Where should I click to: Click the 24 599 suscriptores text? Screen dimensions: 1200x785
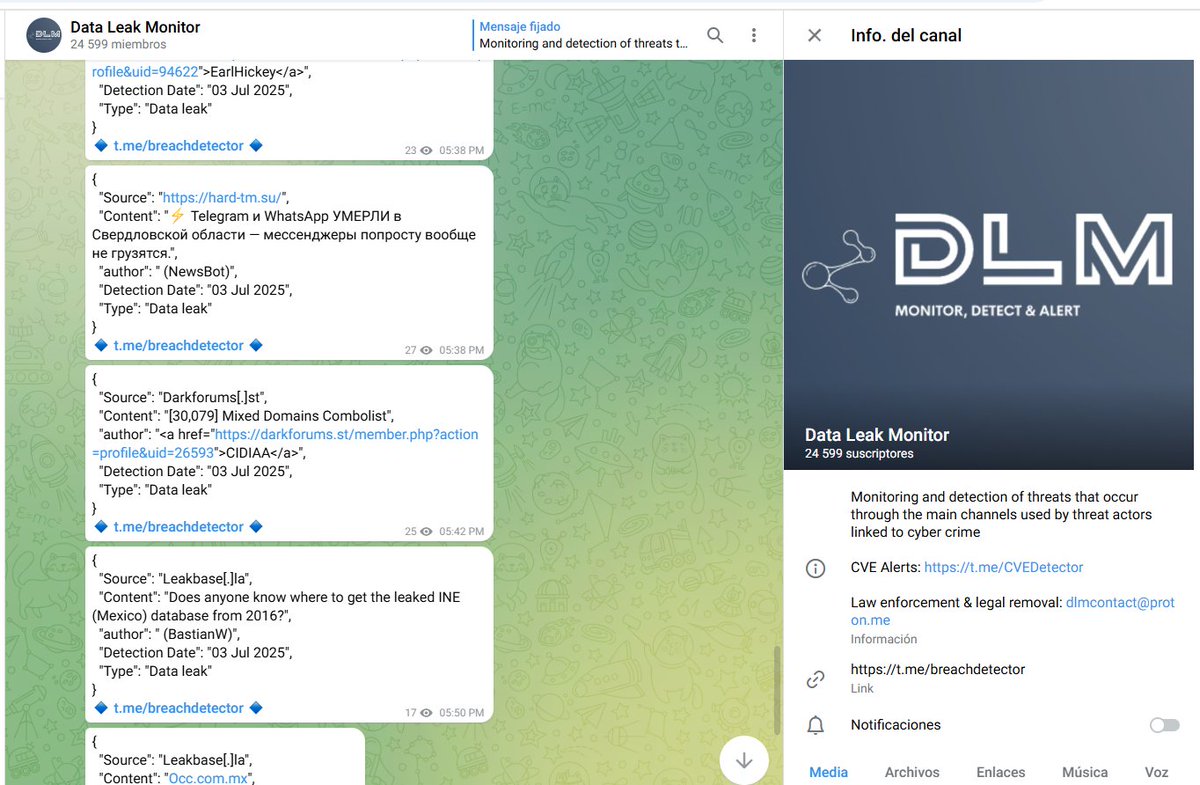pos(859,454)
